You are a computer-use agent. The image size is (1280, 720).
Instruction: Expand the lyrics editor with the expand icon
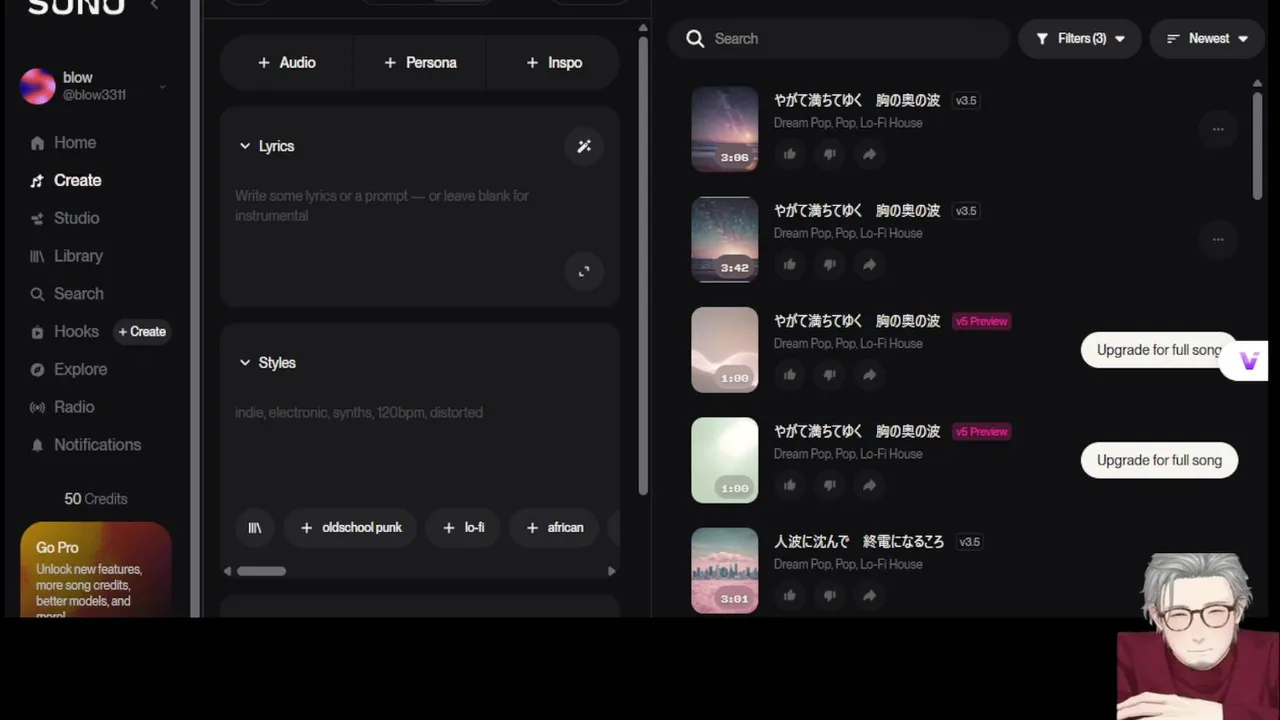(584, 271)
